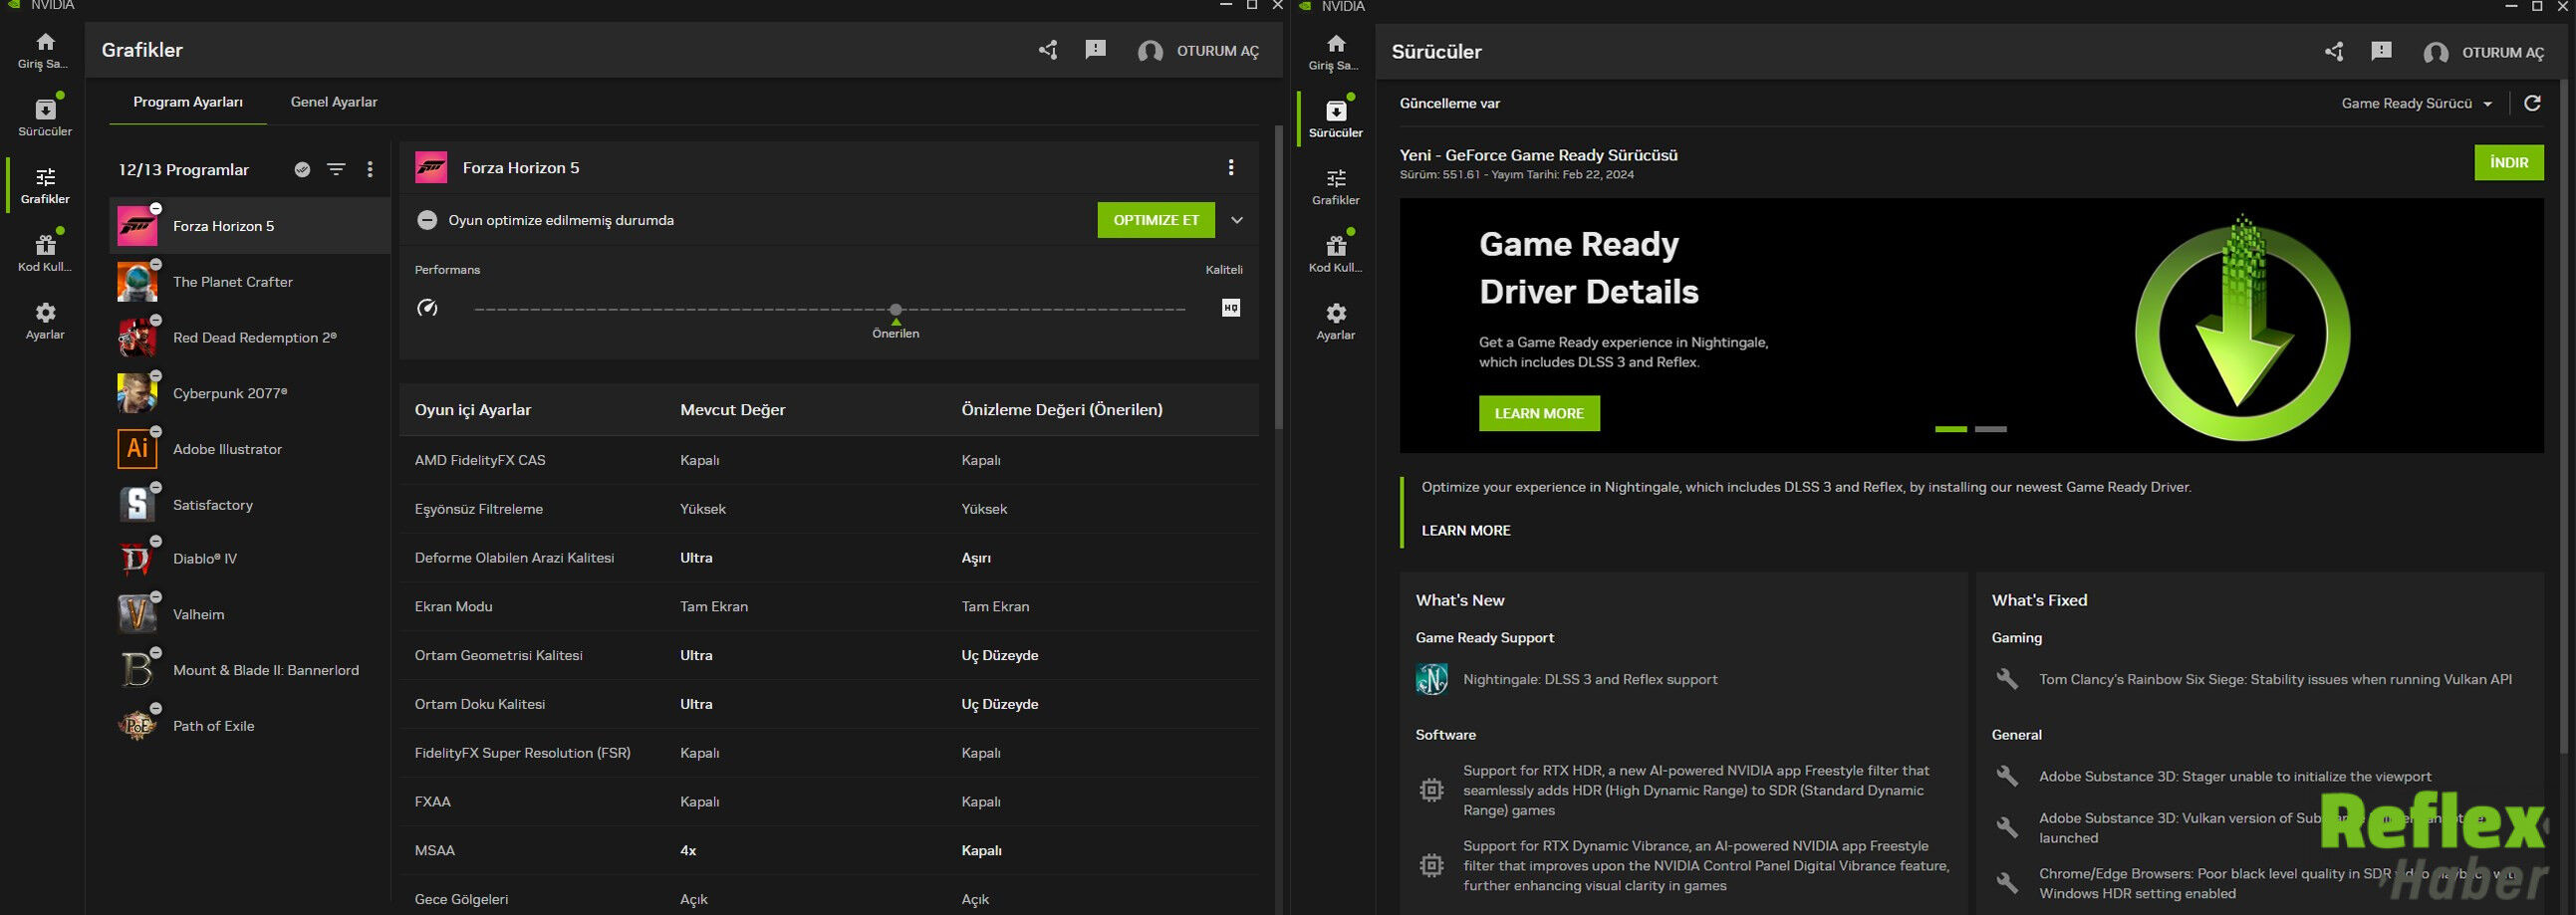Image resolution: width=2576 pixels, height=915 pixels.
Task: Open Grafikler in right window sidebar
Action: (1335, 187)
